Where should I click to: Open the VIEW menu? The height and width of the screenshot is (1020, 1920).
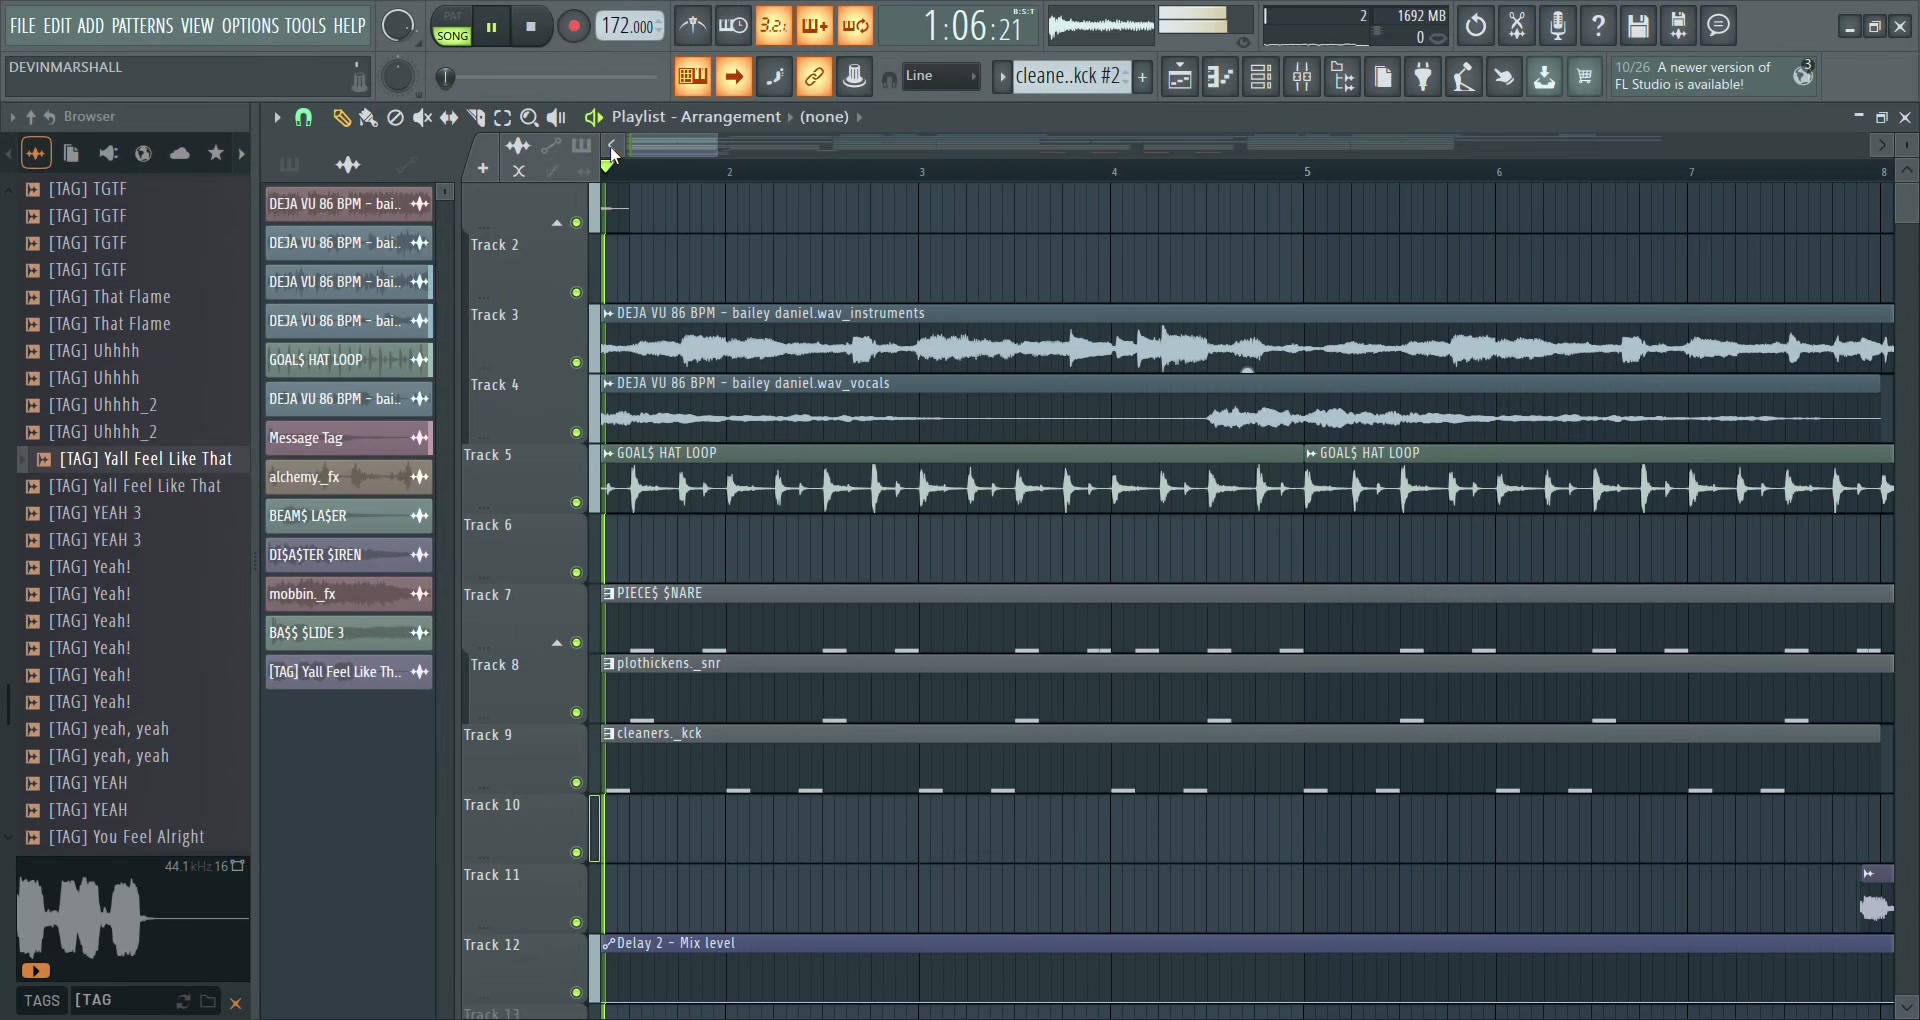197,26
